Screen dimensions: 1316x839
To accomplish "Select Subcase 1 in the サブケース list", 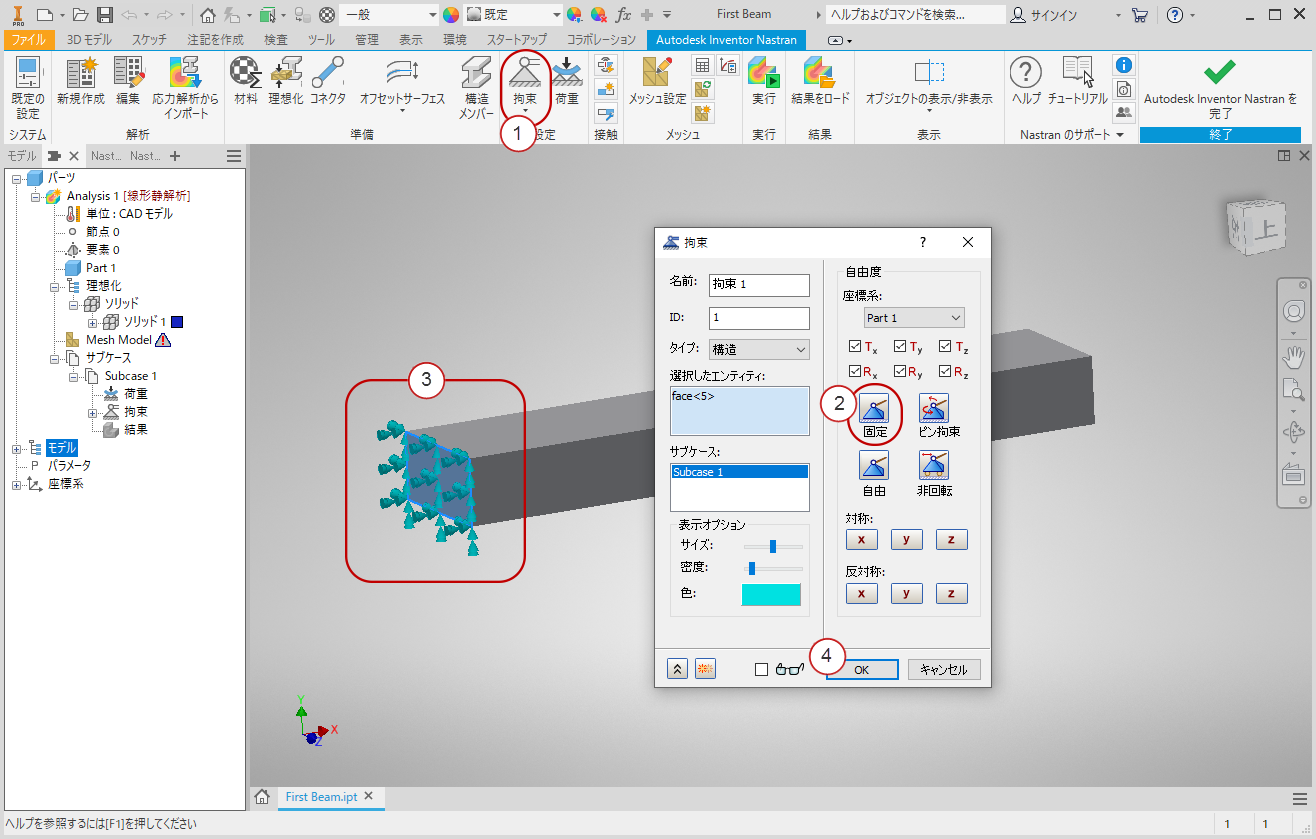I will point(739,472).
